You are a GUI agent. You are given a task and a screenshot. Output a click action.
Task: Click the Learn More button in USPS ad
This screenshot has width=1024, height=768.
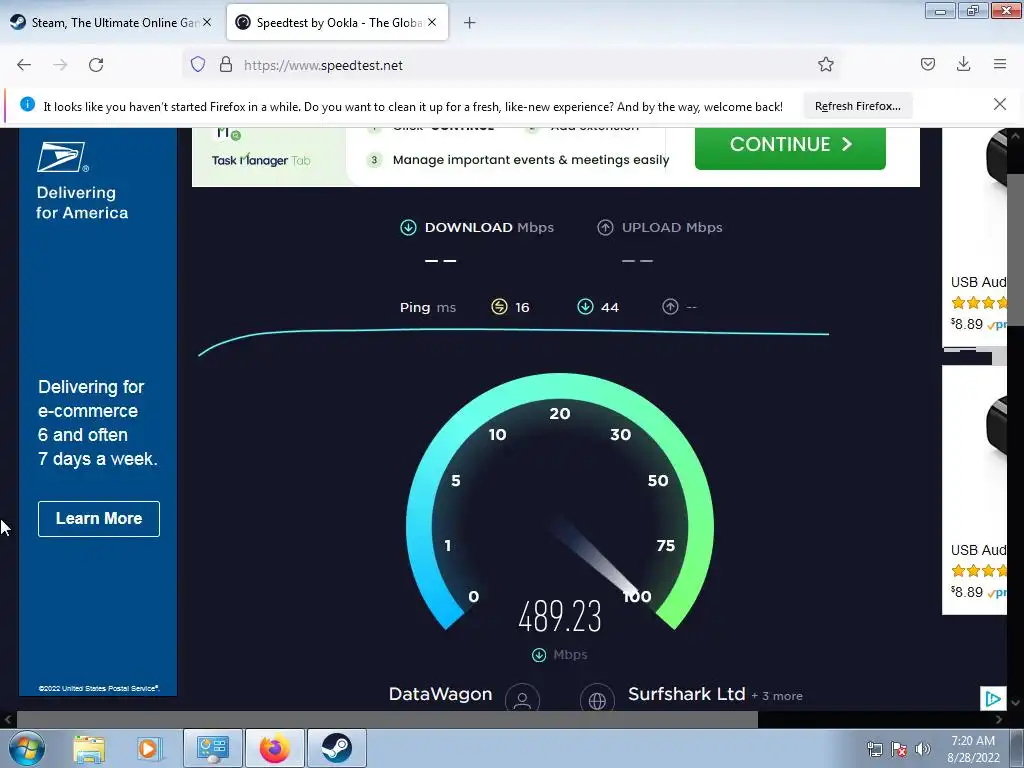tap(99, 519)
